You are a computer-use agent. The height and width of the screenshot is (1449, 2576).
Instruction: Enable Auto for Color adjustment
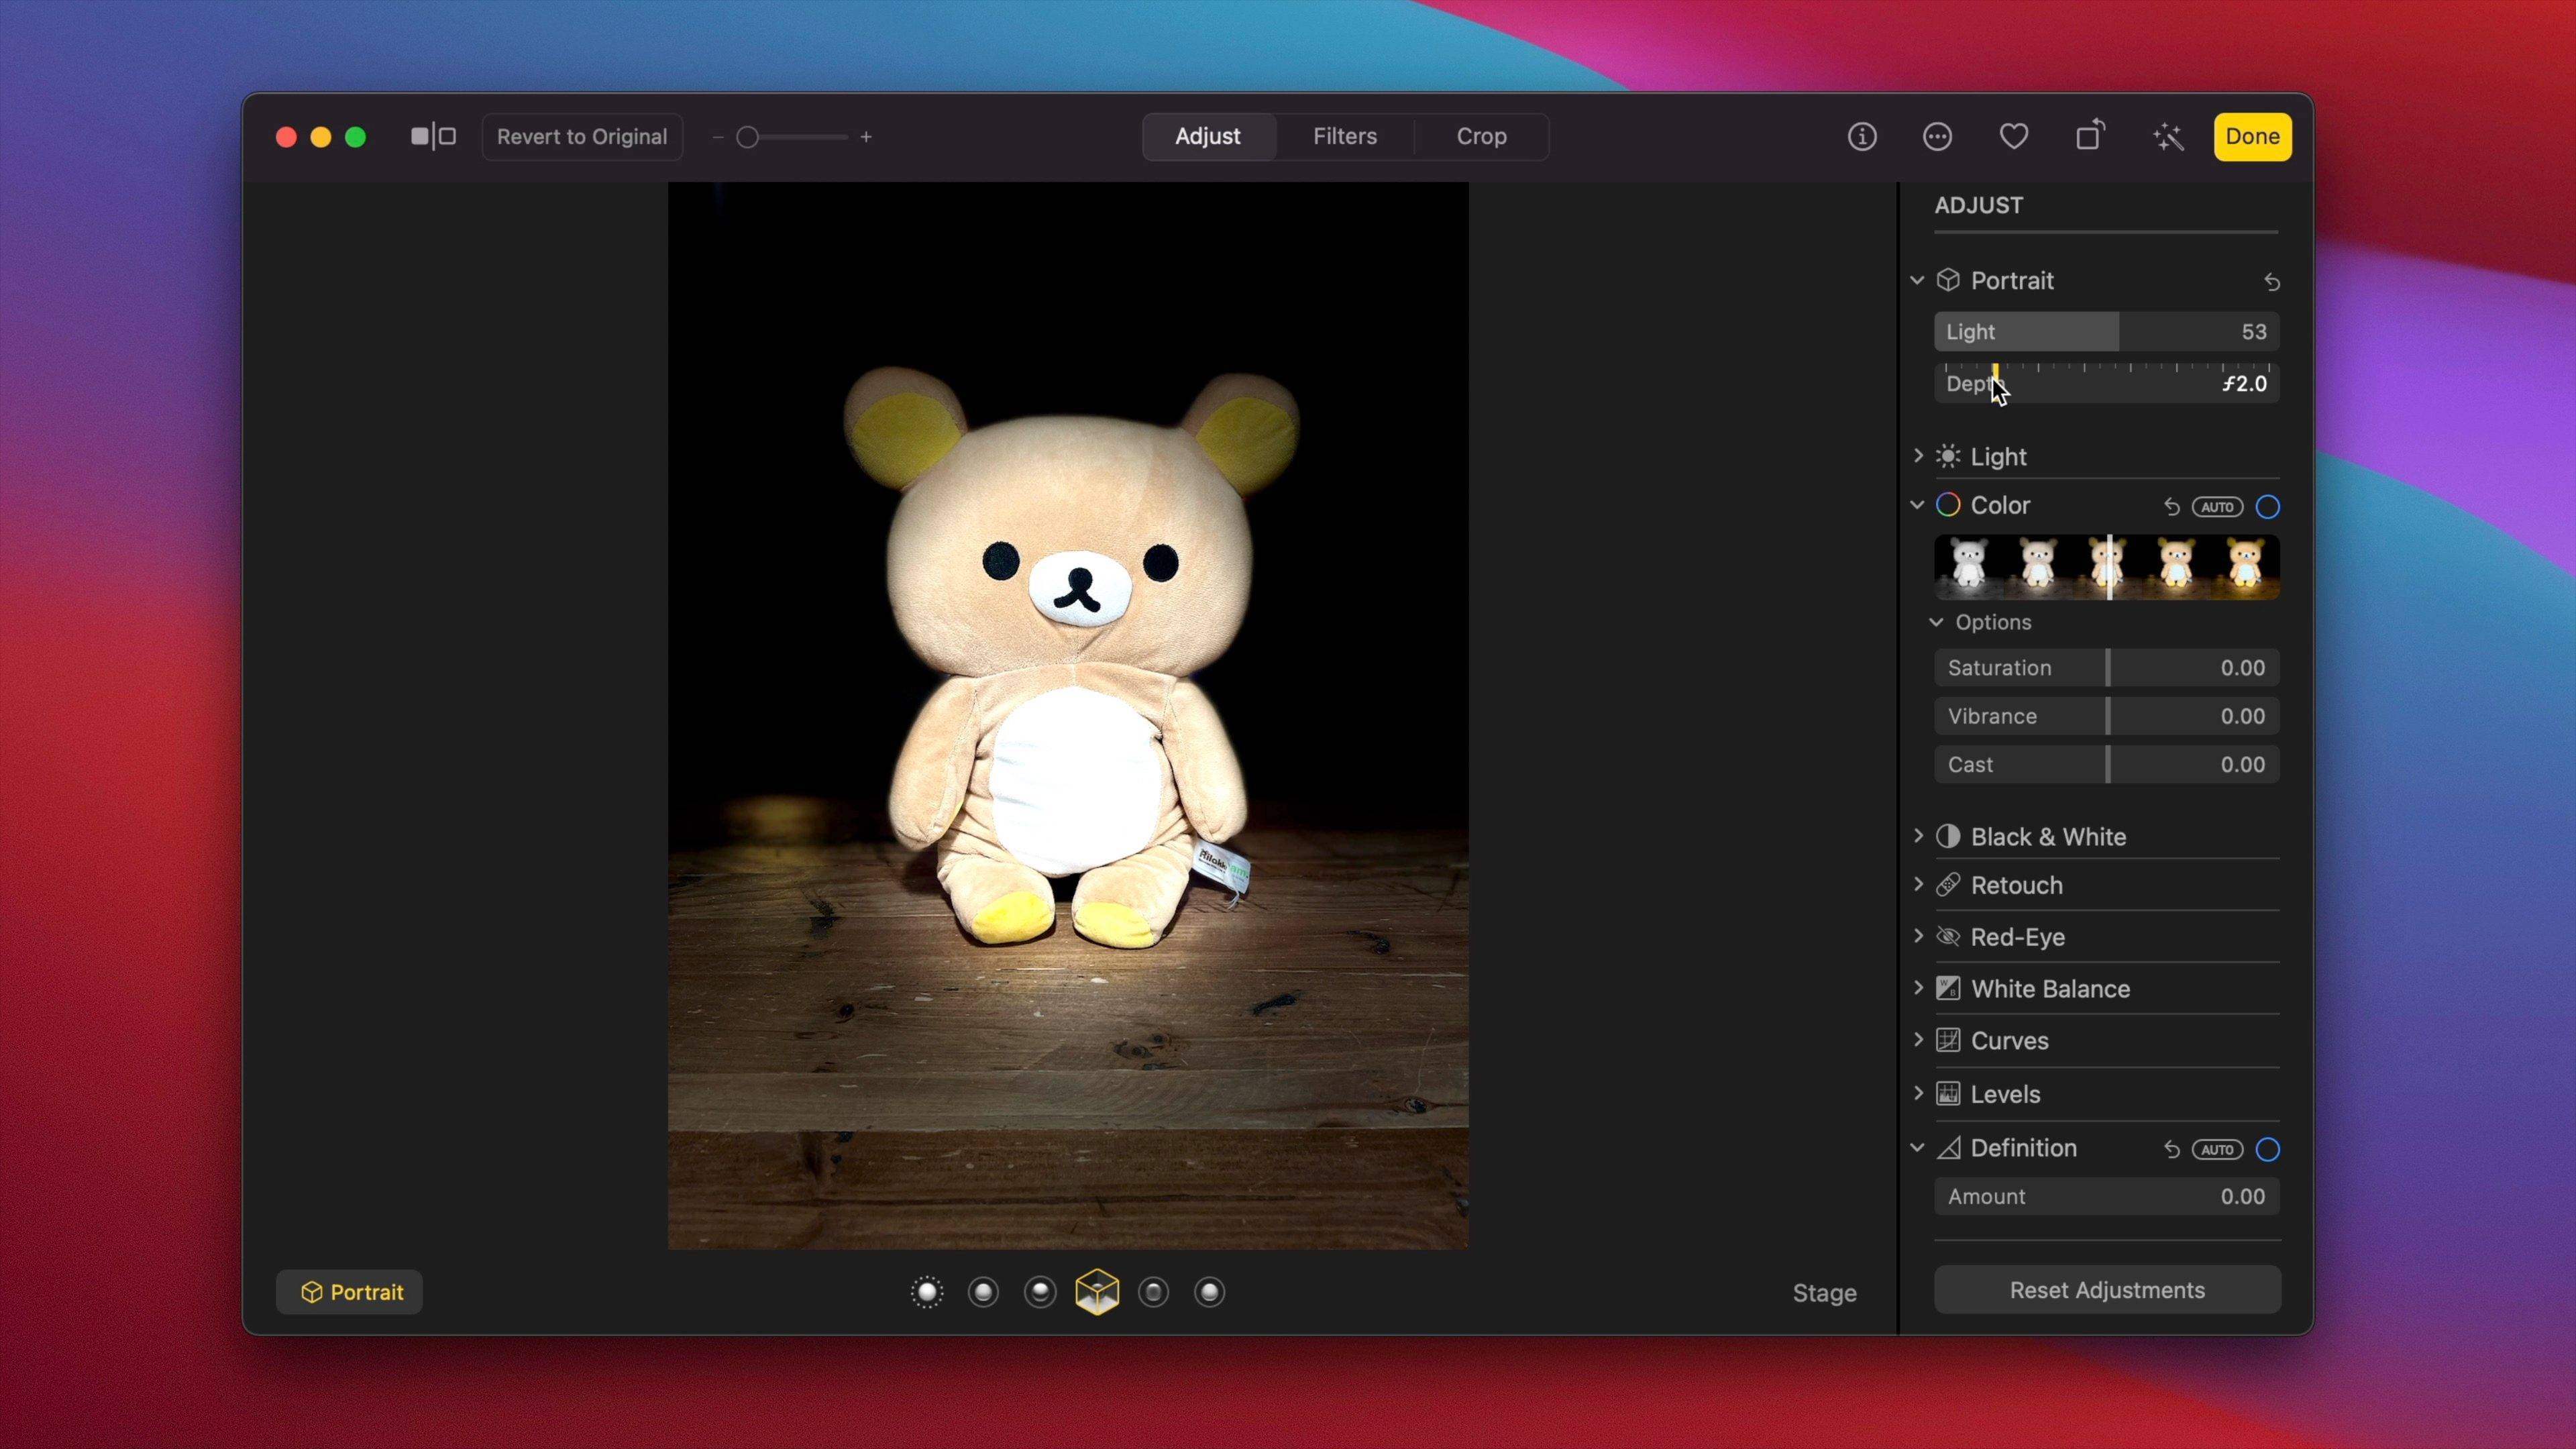click(x=2217, y=507)
